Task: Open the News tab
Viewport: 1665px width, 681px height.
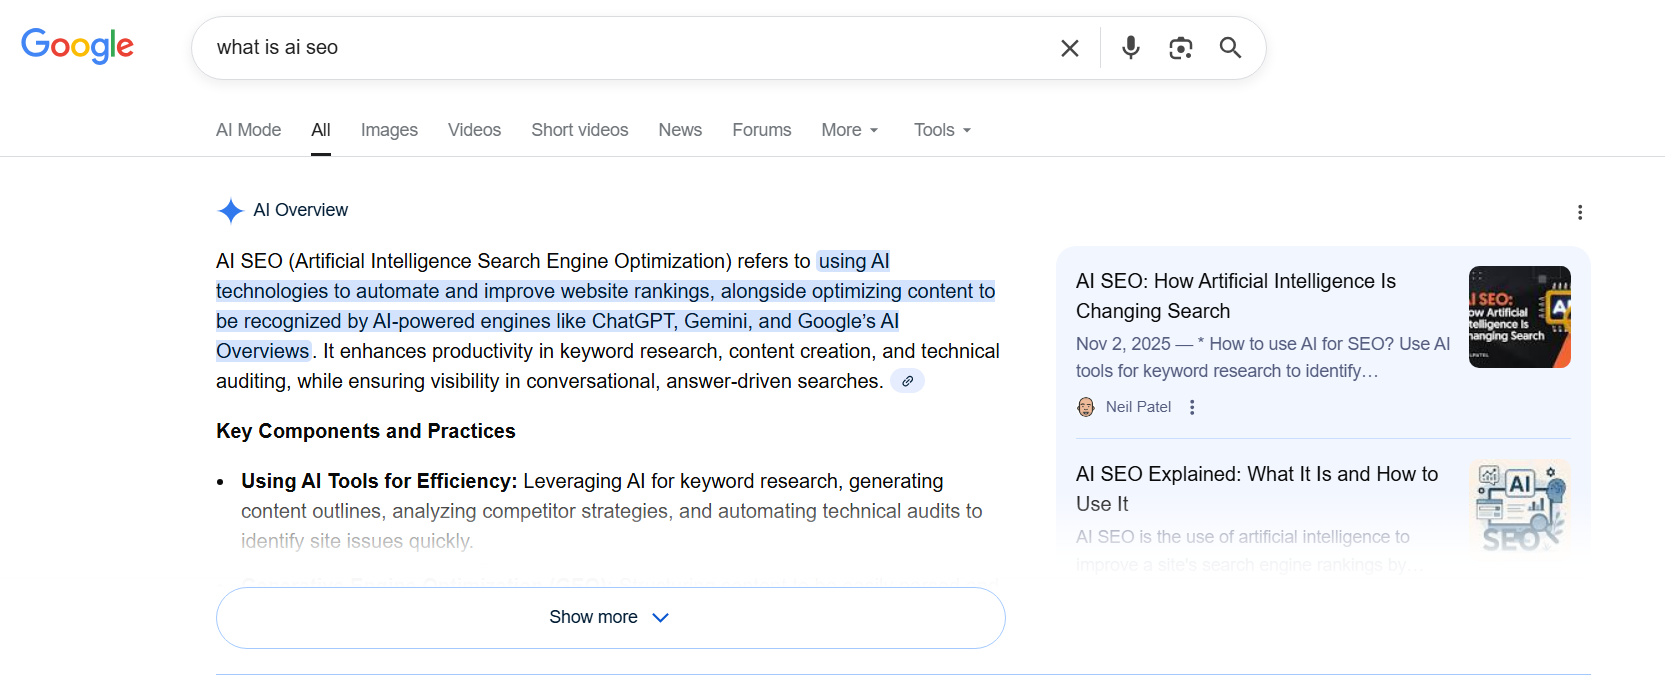Action: coord(680,130)
